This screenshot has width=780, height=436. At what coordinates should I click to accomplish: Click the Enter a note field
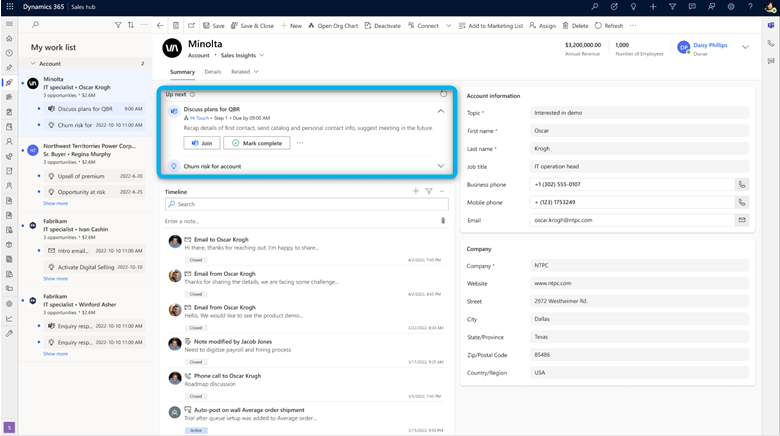click(x=301, y=221)
